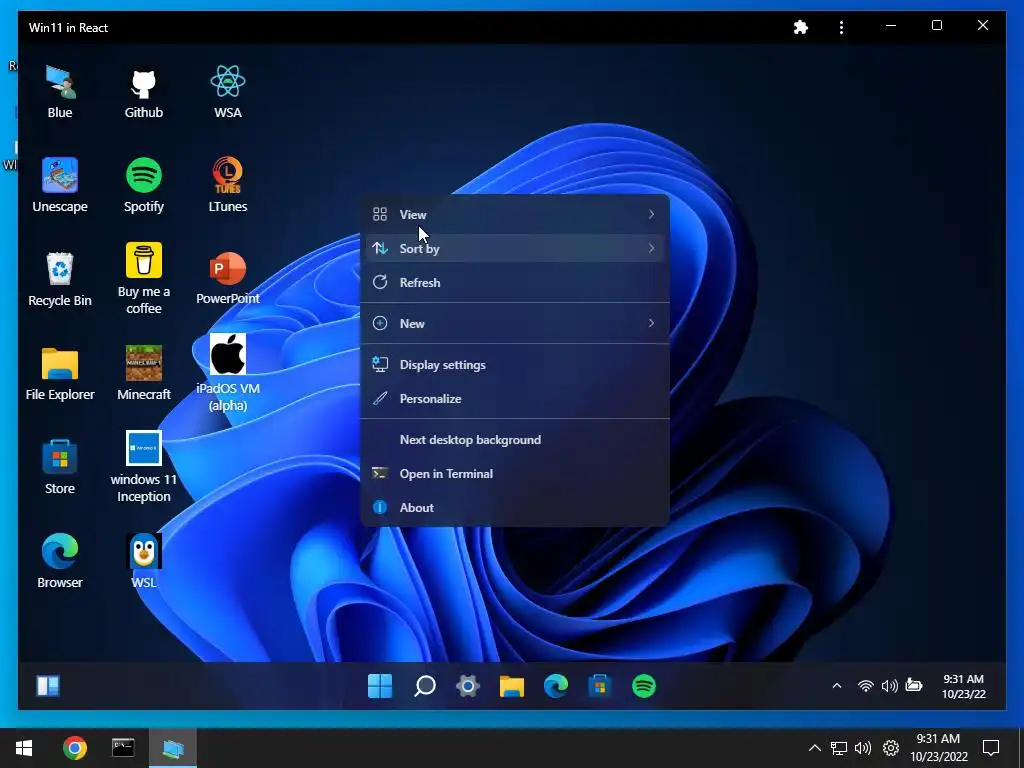This screenshot has height=768, width=1024.
Task: Open the host Windows Start button
Action: click(24, 748)
